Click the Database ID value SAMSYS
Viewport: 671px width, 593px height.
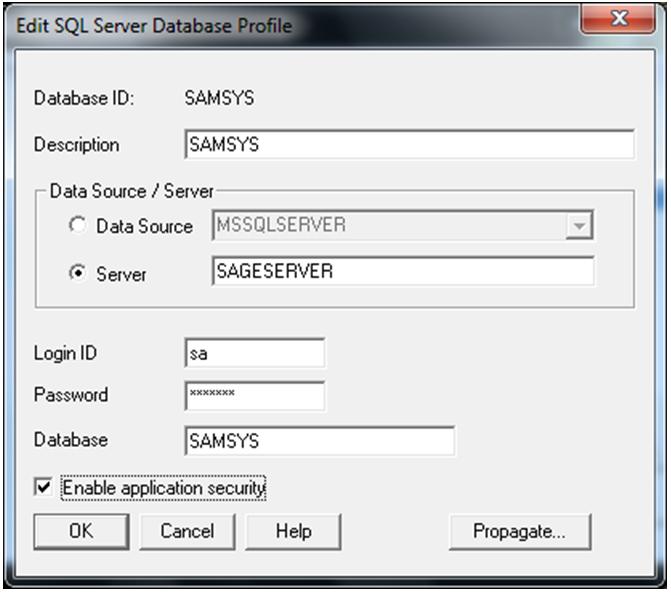coord(220,98)
